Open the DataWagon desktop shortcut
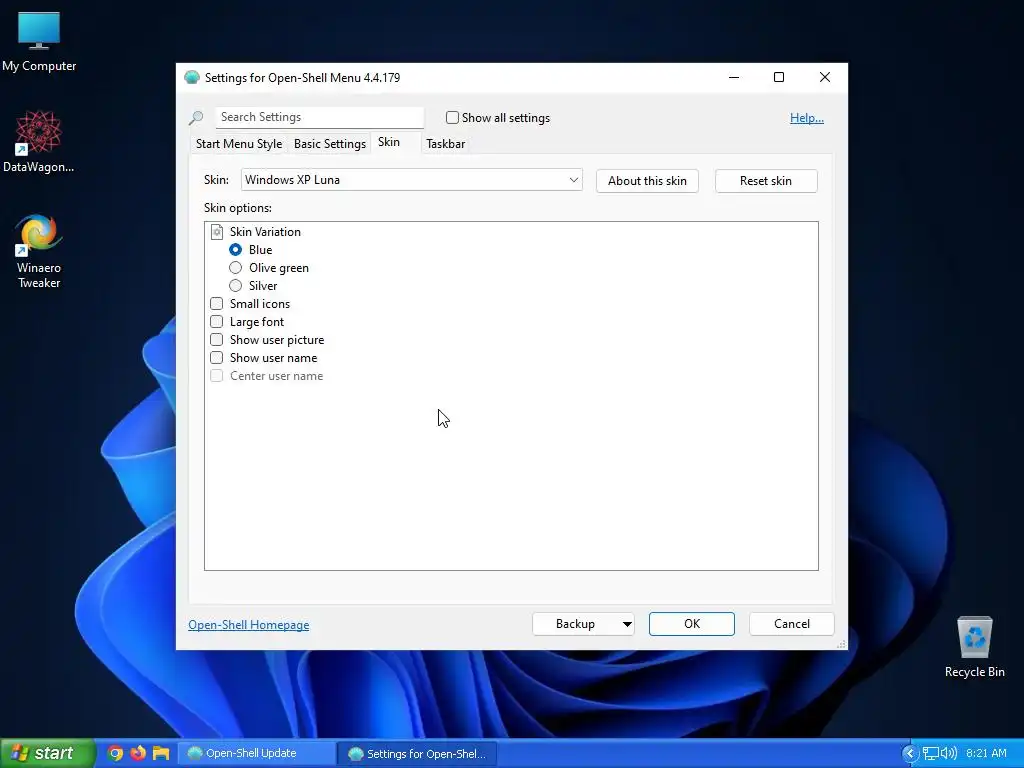 (x=39, y=142)
